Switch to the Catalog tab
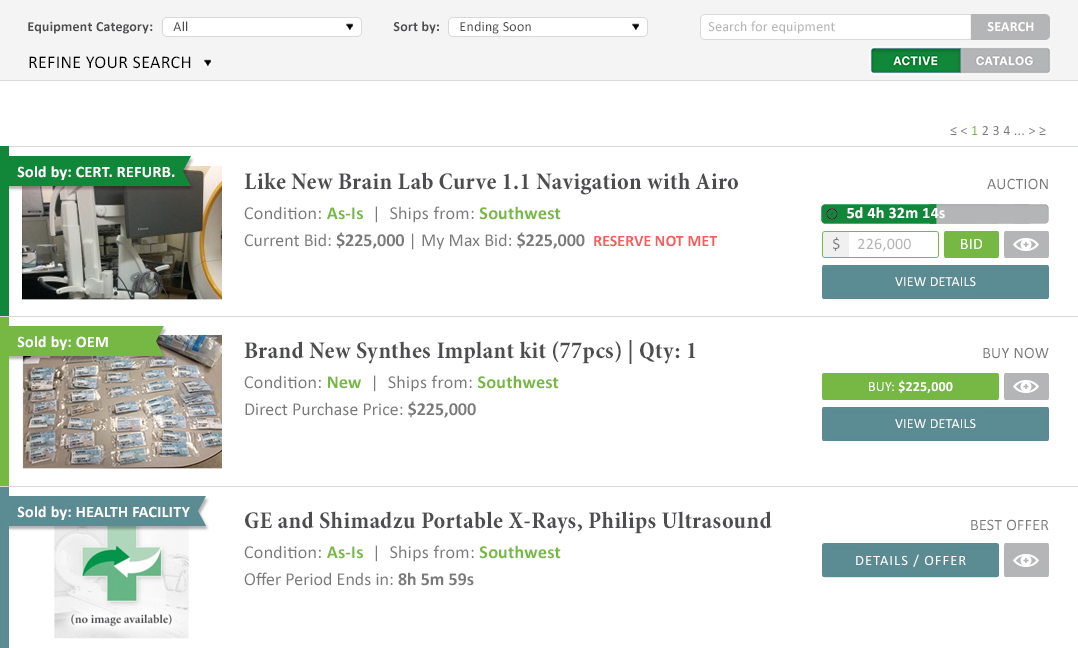 coord(1004,60)
